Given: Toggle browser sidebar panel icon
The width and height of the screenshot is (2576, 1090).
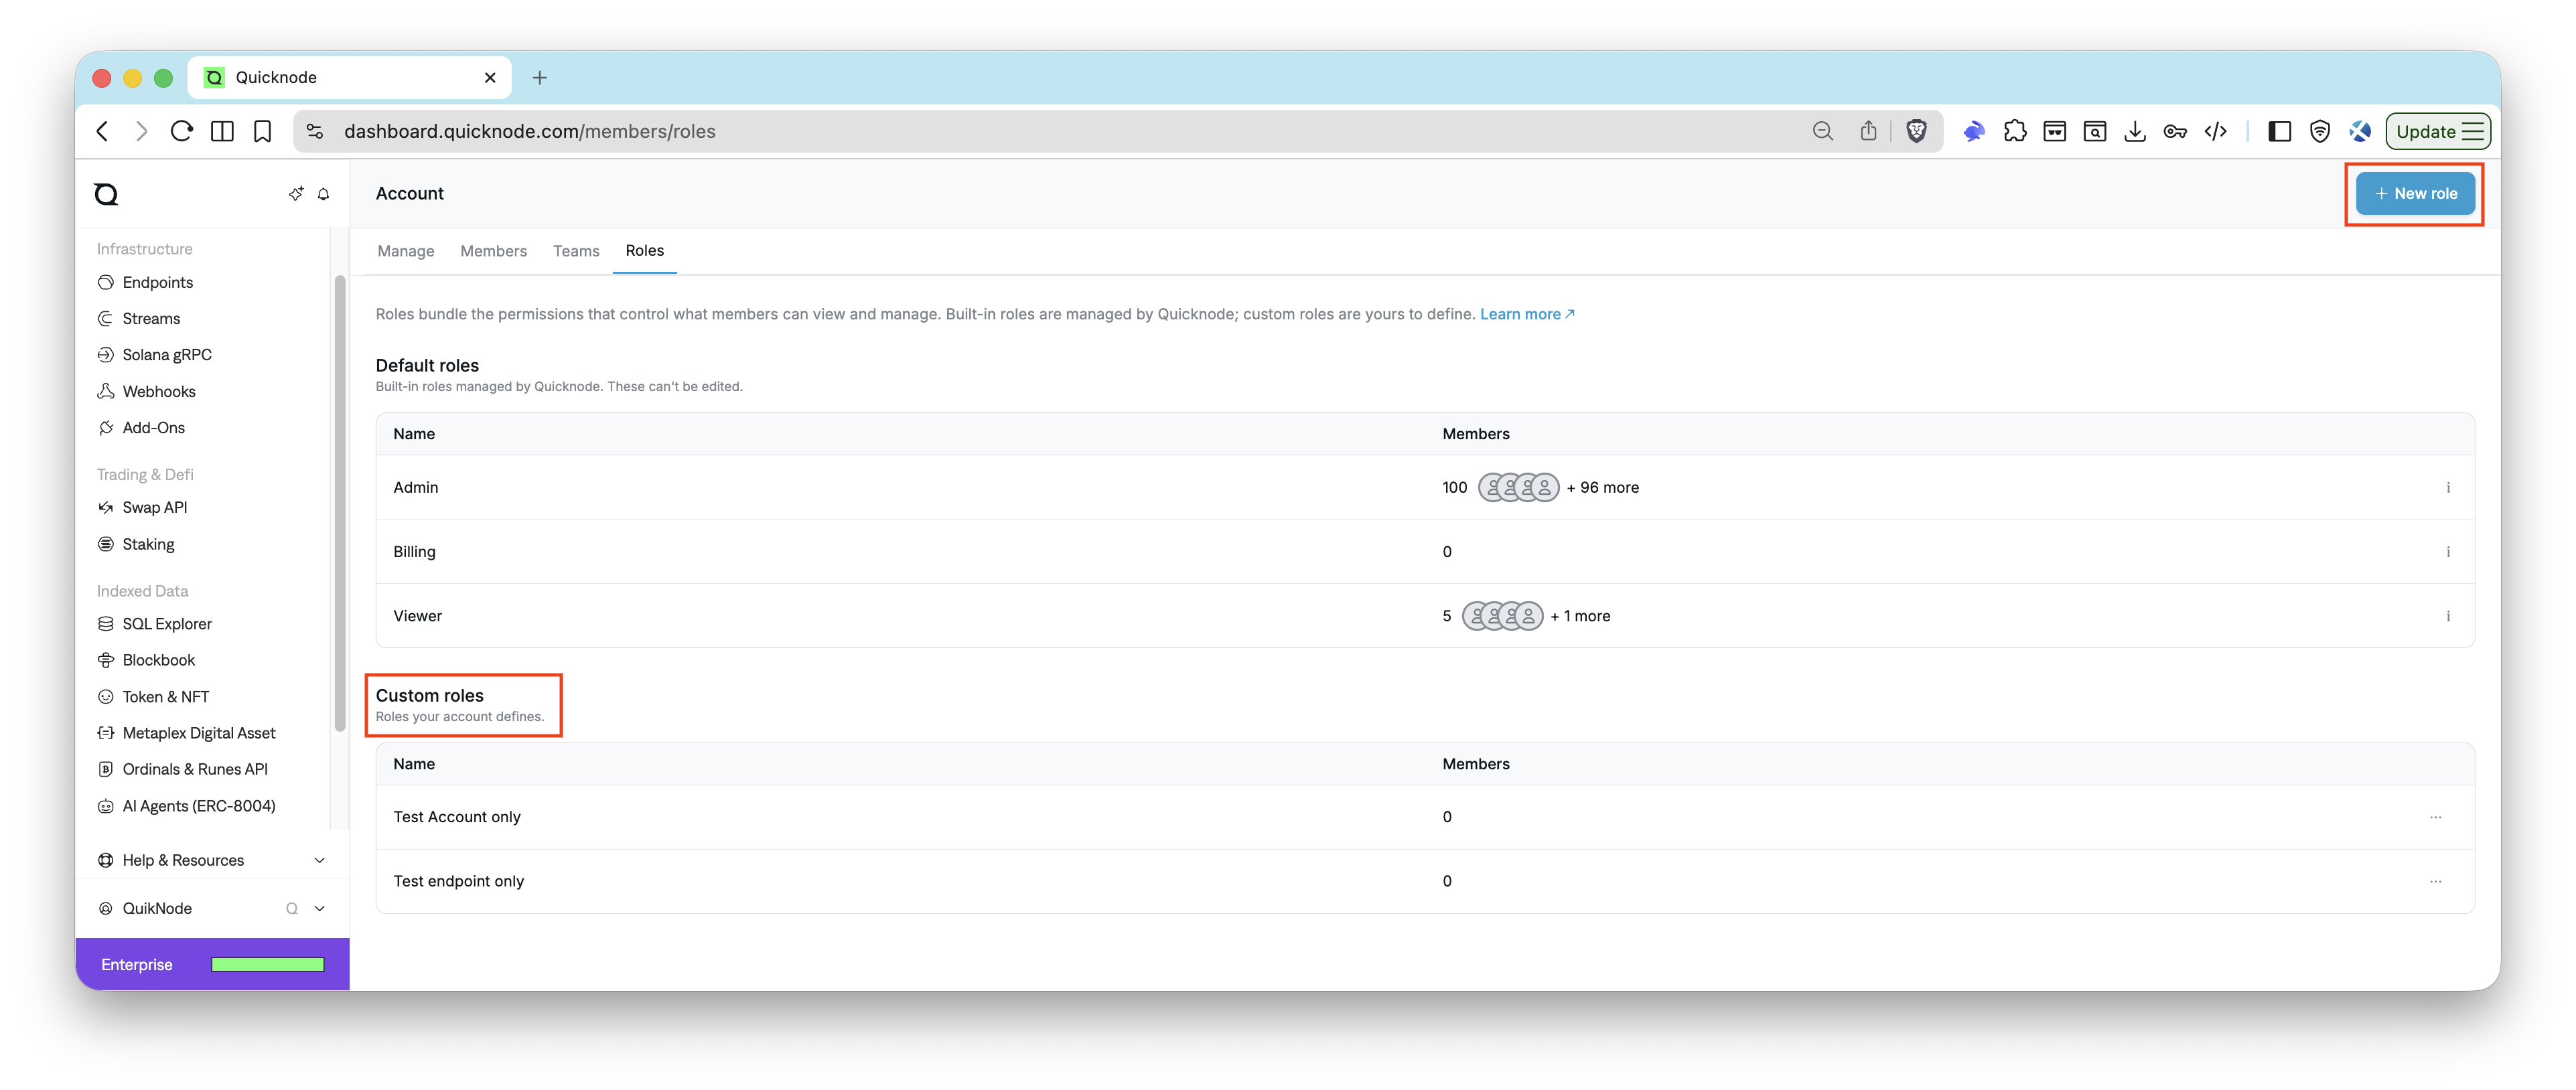Looking at the screenshot, I should pos(2279,131).
